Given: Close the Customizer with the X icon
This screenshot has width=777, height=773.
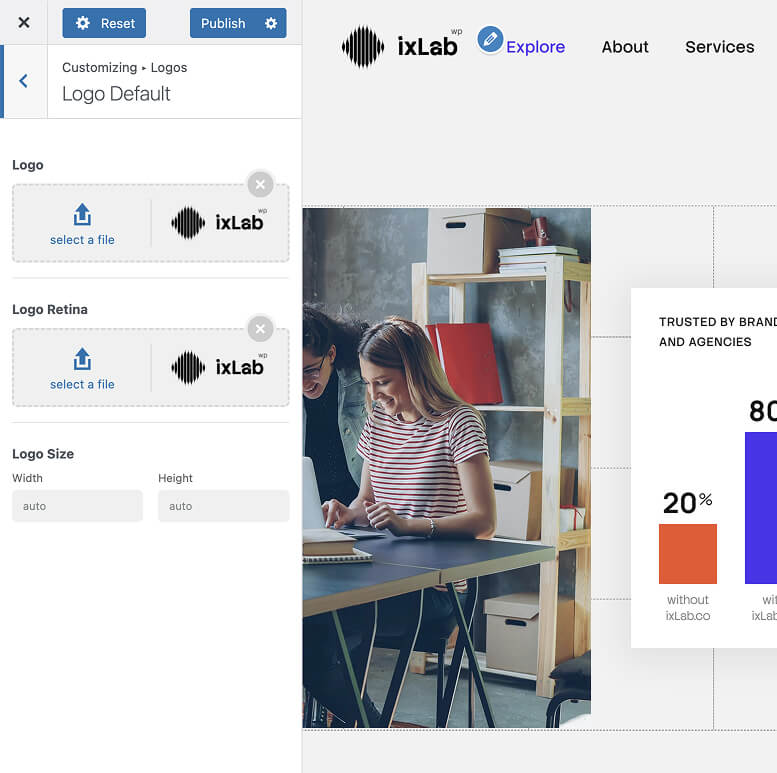Looking at the screenshot, I should click(24, 23).
